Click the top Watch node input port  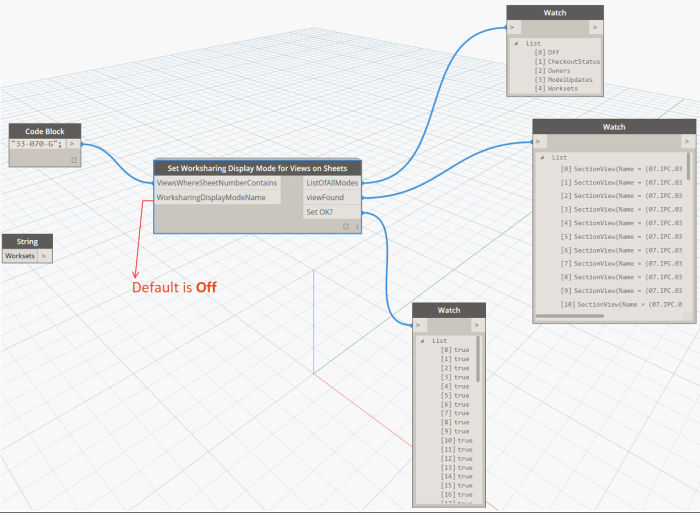click(513, 28)
